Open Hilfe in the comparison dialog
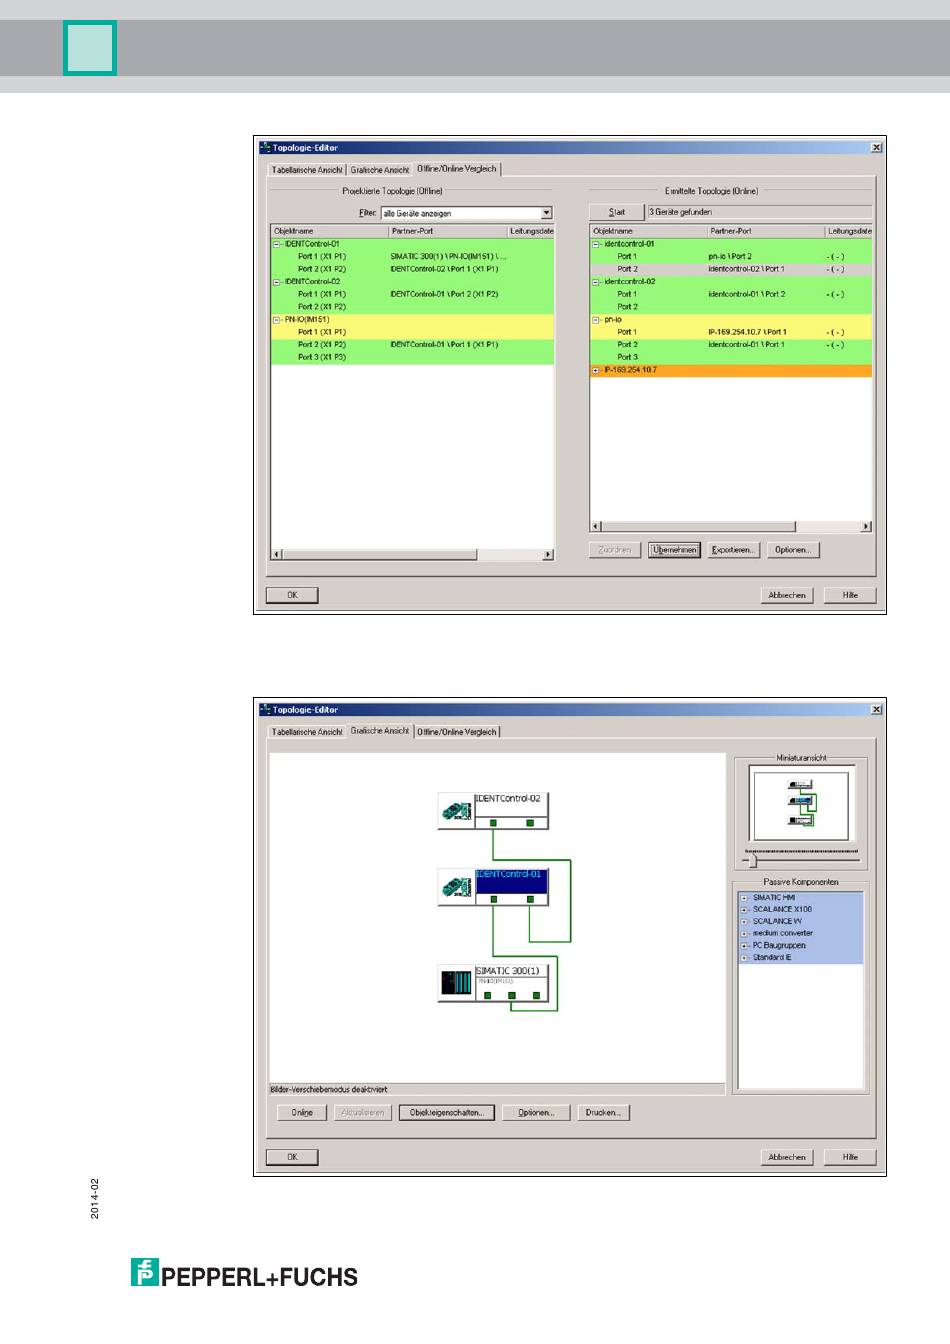This screenshot has width=950, height=1344. pos(850,595)
